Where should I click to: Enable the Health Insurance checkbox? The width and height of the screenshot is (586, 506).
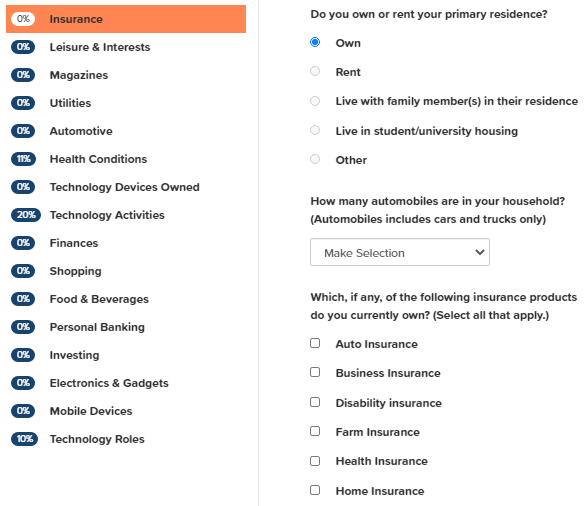[315, 461]
